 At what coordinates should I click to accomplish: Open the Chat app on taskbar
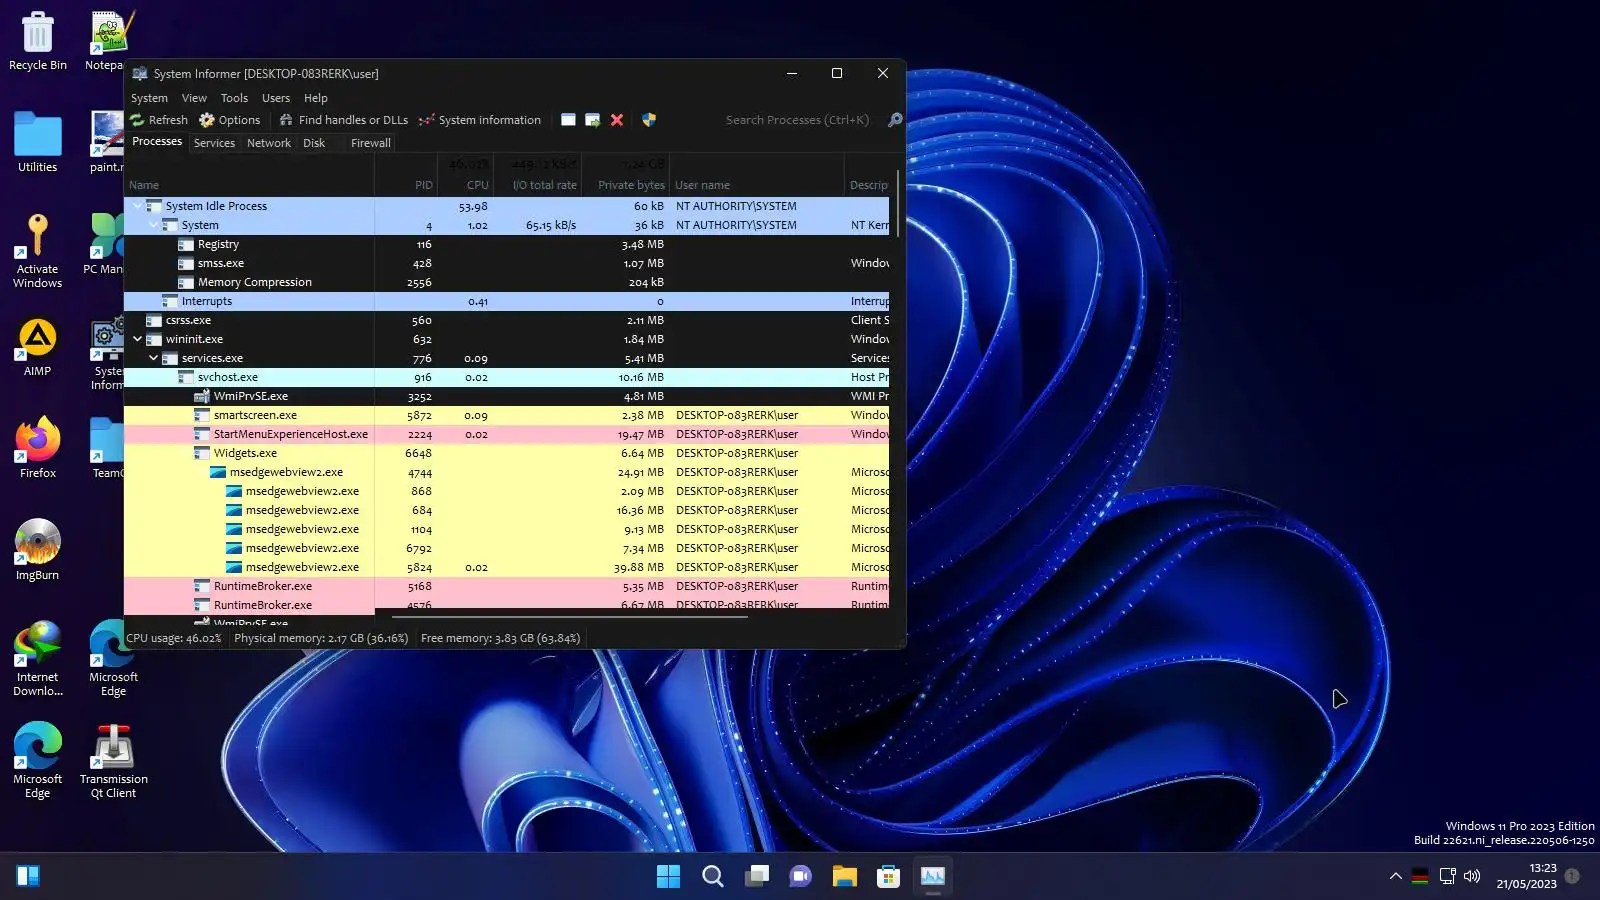[801, 877]
